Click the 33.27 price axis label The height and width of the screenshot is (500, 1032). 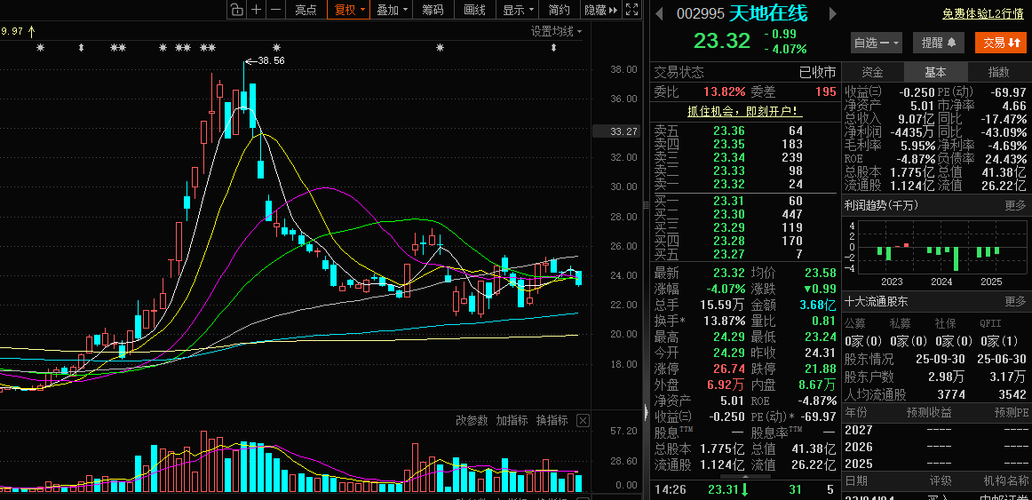point(616,131)
